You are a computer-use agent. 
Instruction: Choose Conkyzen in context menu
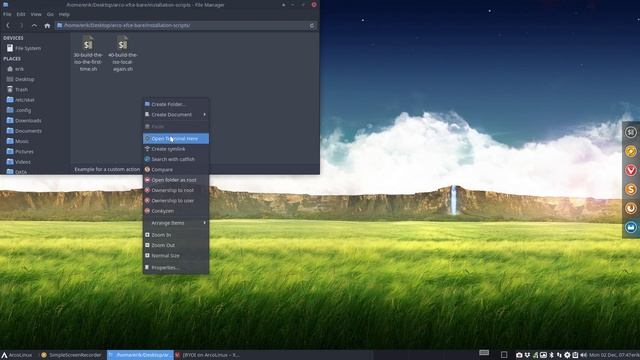[x=176, y=211]
